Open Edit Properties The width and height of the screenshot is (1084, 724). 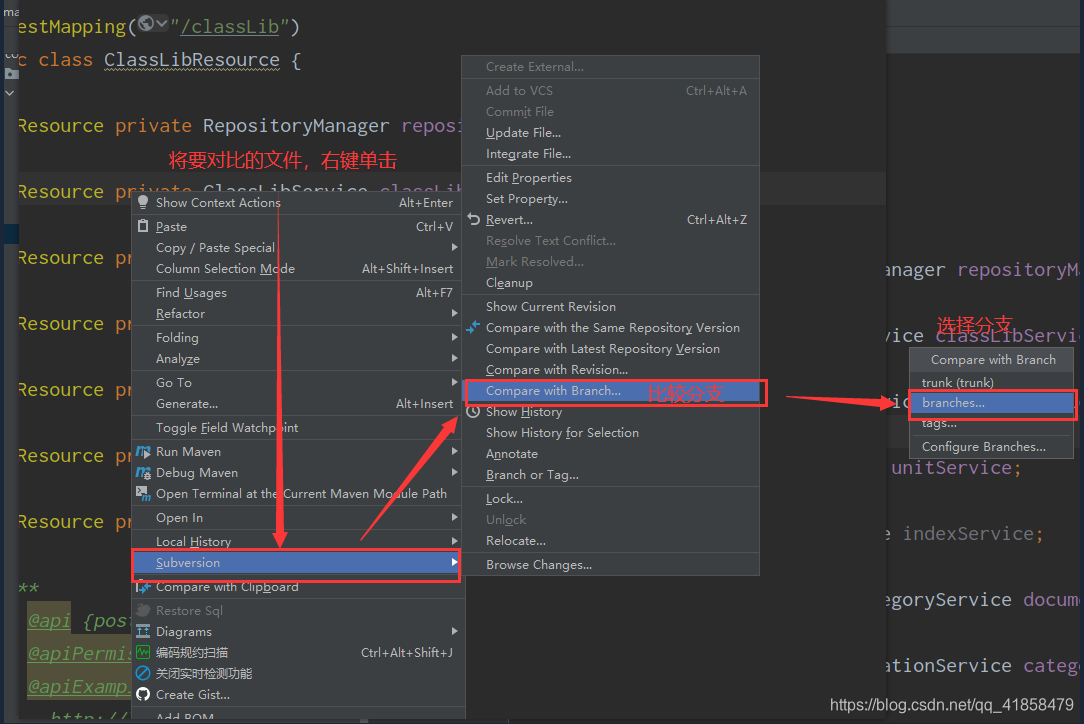pos(610,178)
